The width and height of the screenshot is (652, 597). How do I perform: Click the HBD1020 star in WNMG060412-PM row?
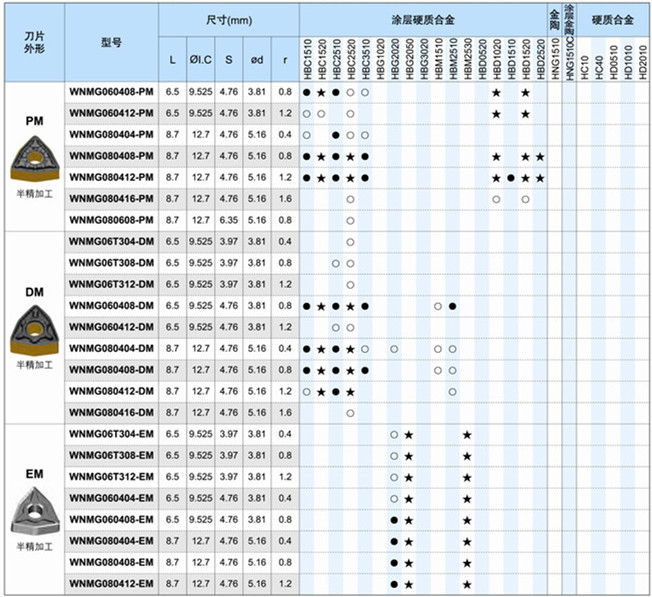point(496,113)
